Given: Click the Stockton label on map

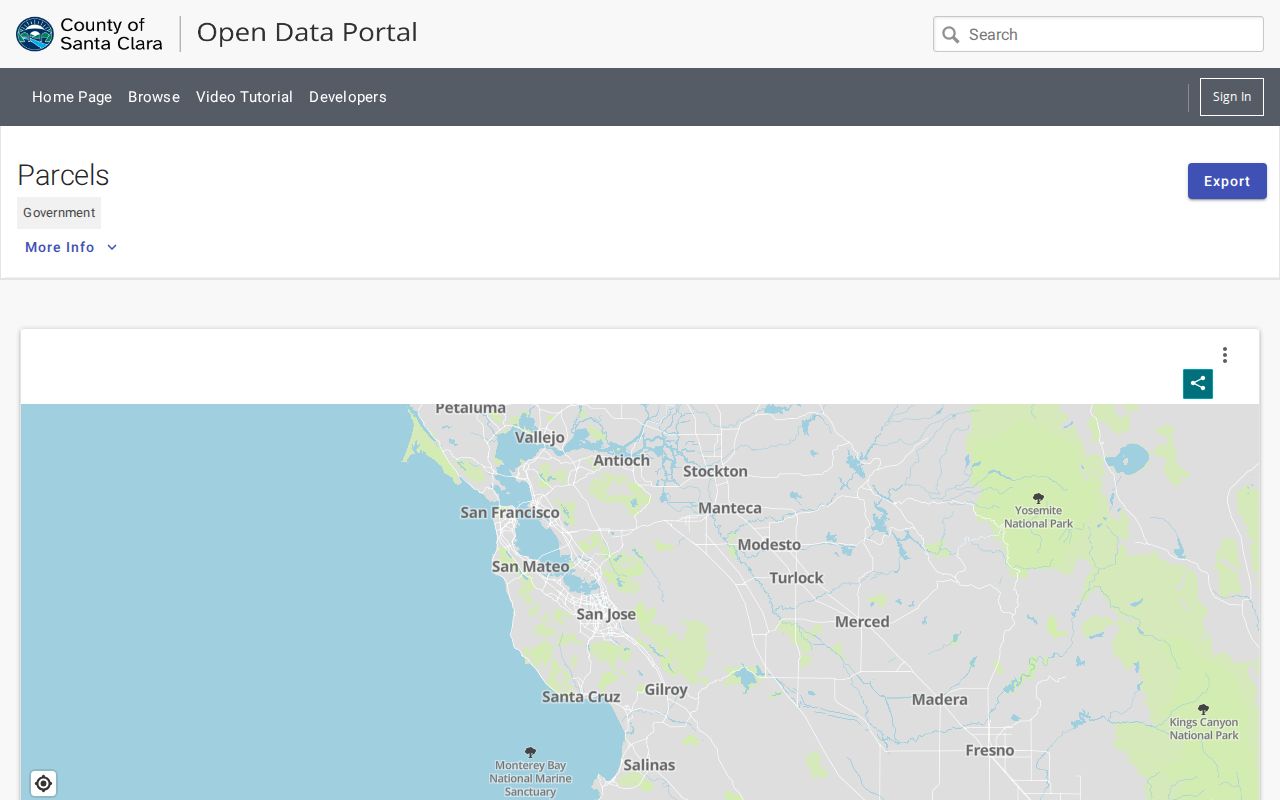Looking at the screenshot, I should tap(715, 471).
